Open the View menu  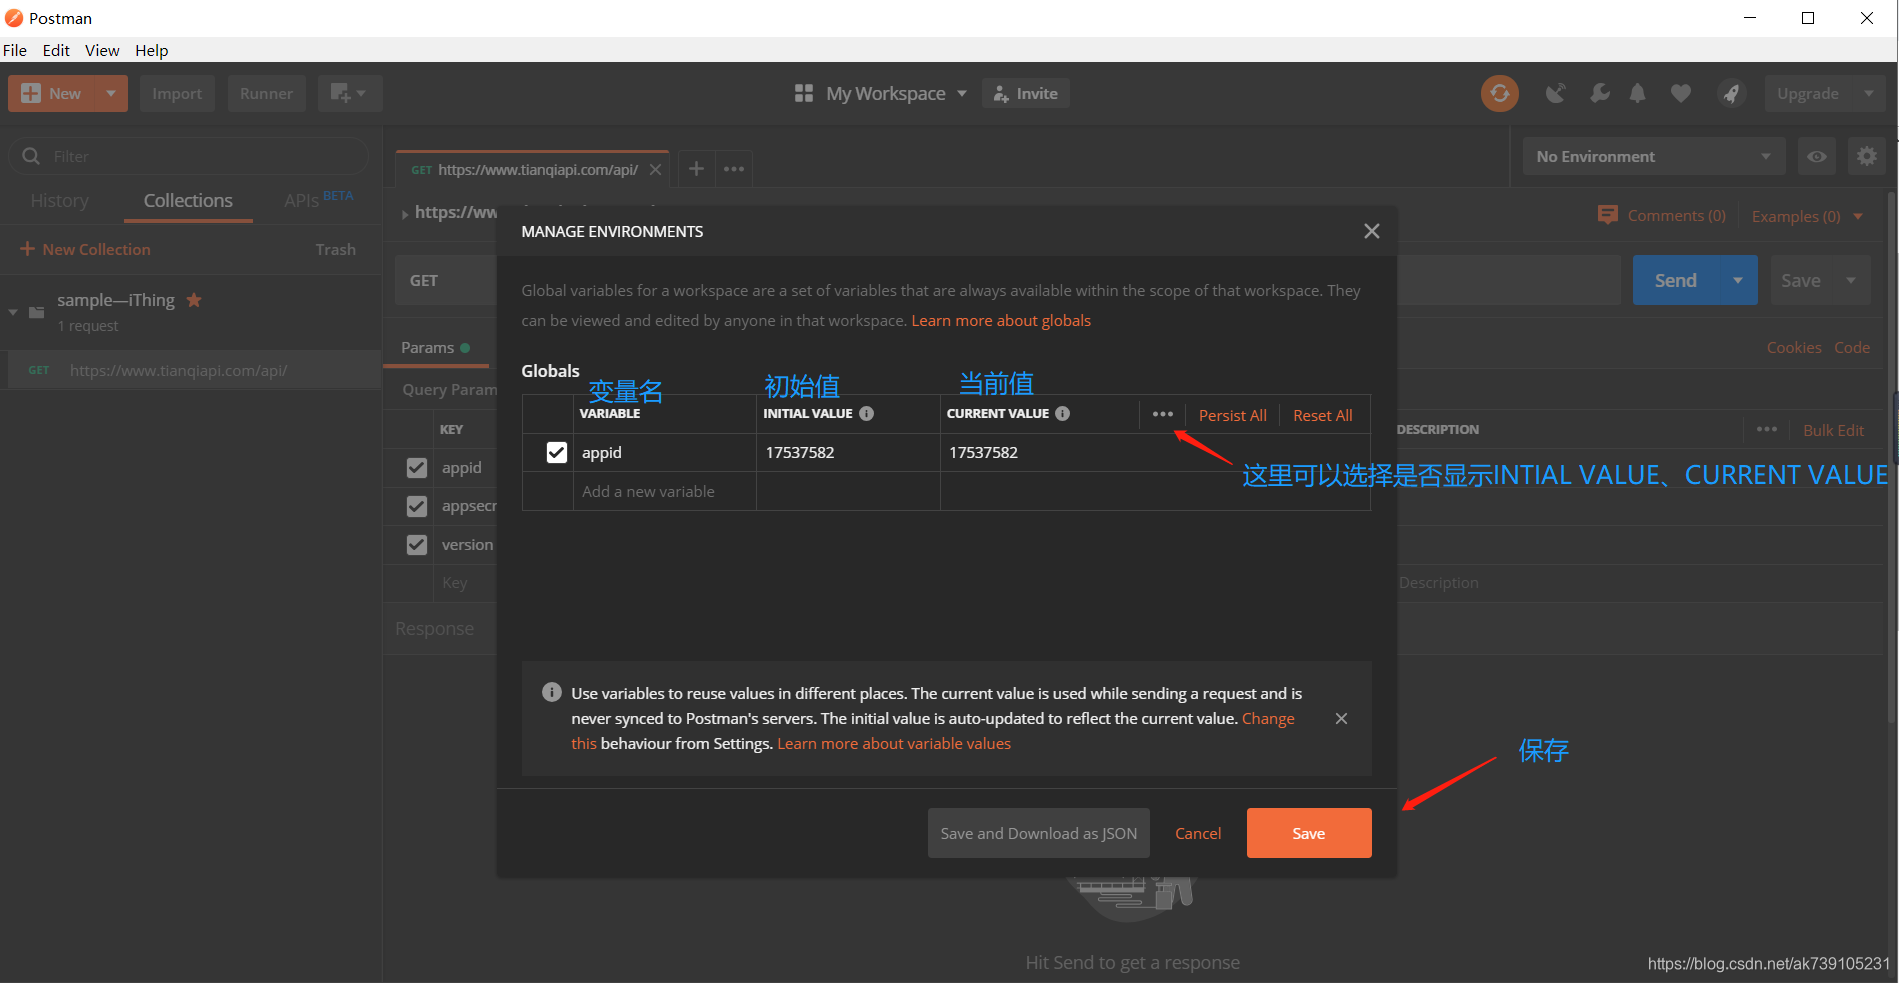102,50
